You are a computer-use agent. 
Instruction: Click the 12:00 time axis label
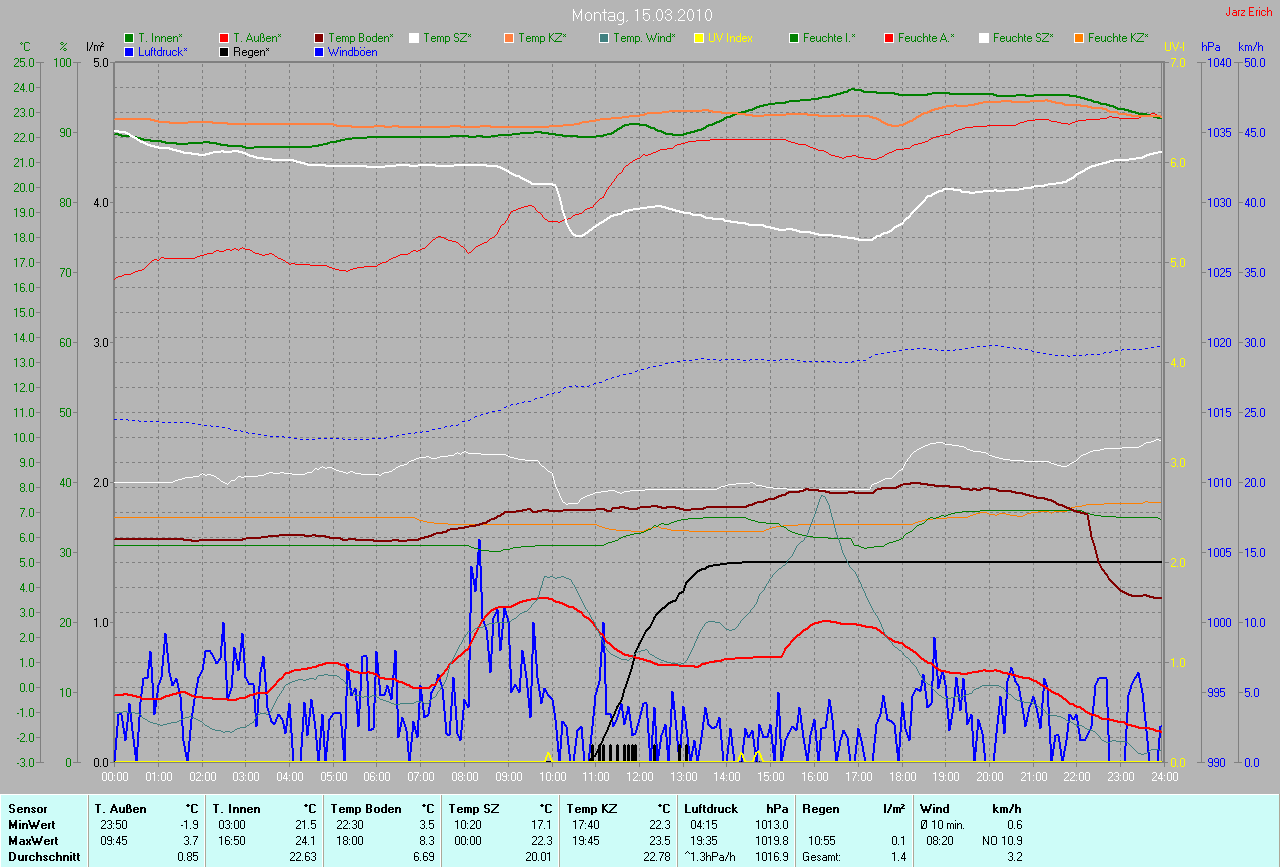tap(639, 776)
